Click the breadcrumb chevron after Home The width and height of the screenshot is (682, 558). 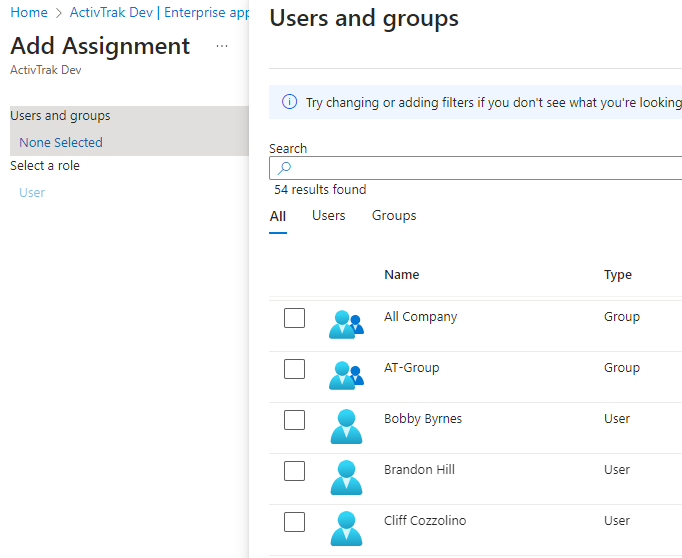coord(59,13)
